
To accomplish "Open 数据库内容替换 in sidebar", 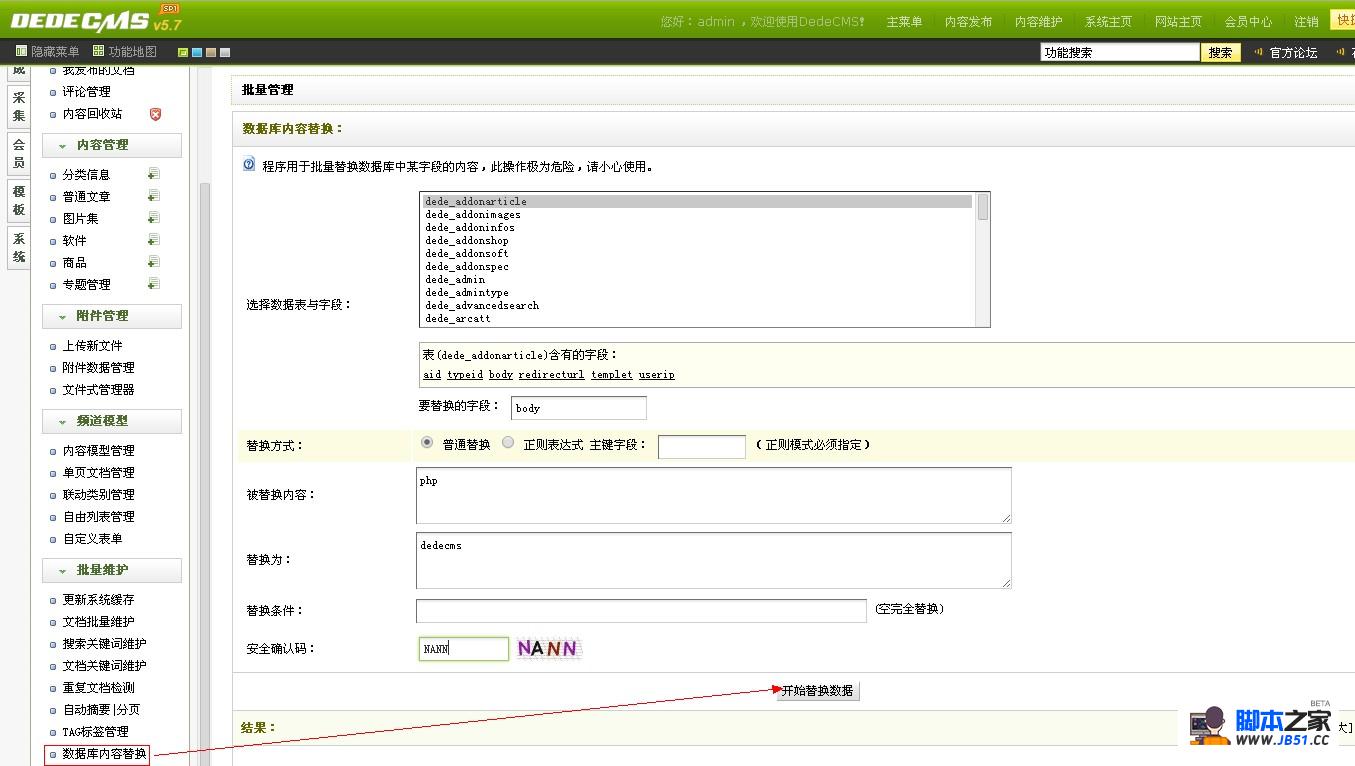I will pyautogui.click(x=104, y=754).
